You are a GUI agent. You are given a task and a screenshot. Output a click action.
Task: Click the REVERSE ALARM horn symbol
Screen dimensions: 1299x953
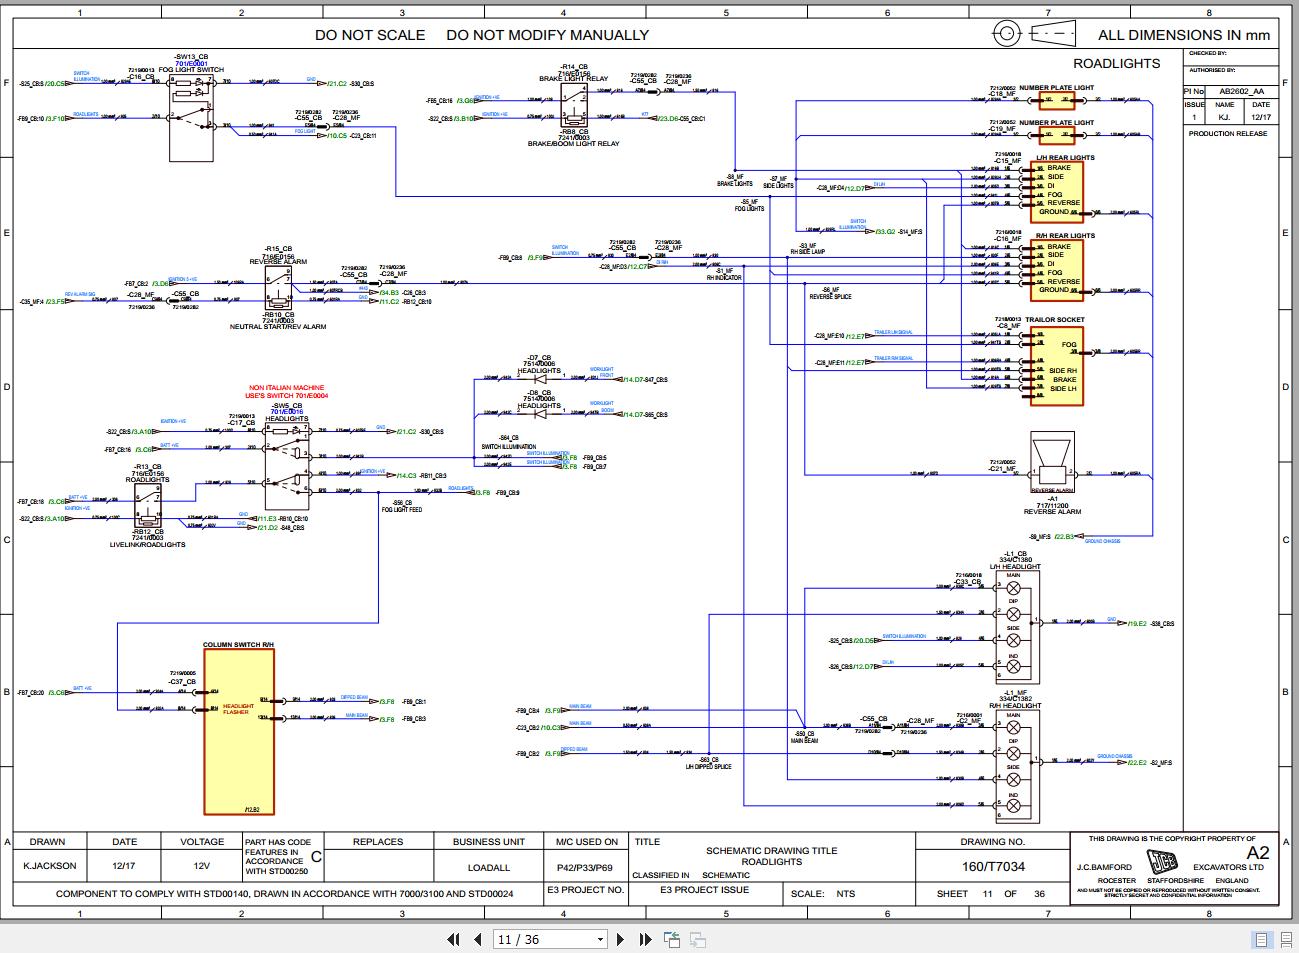pyautogui.click(x=1052, y=463)
